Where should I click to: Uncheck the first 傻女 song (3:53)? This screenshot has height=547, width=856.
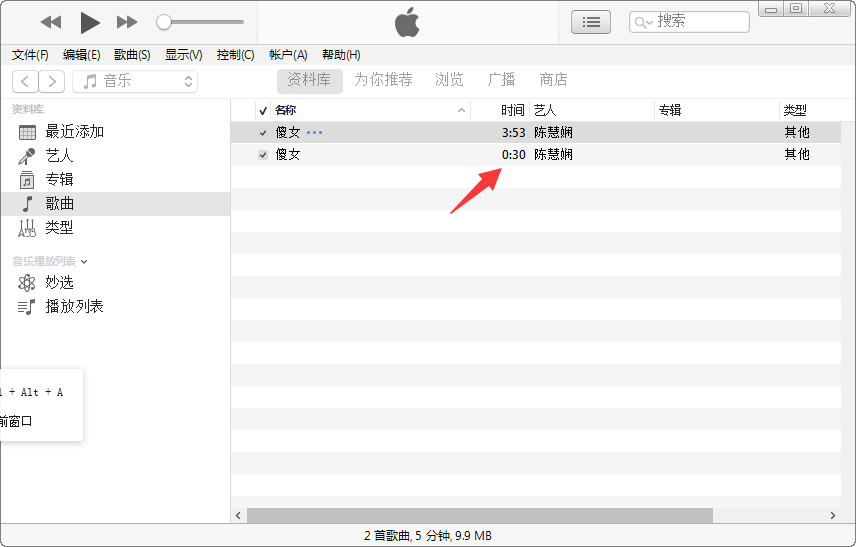point(263,133)
